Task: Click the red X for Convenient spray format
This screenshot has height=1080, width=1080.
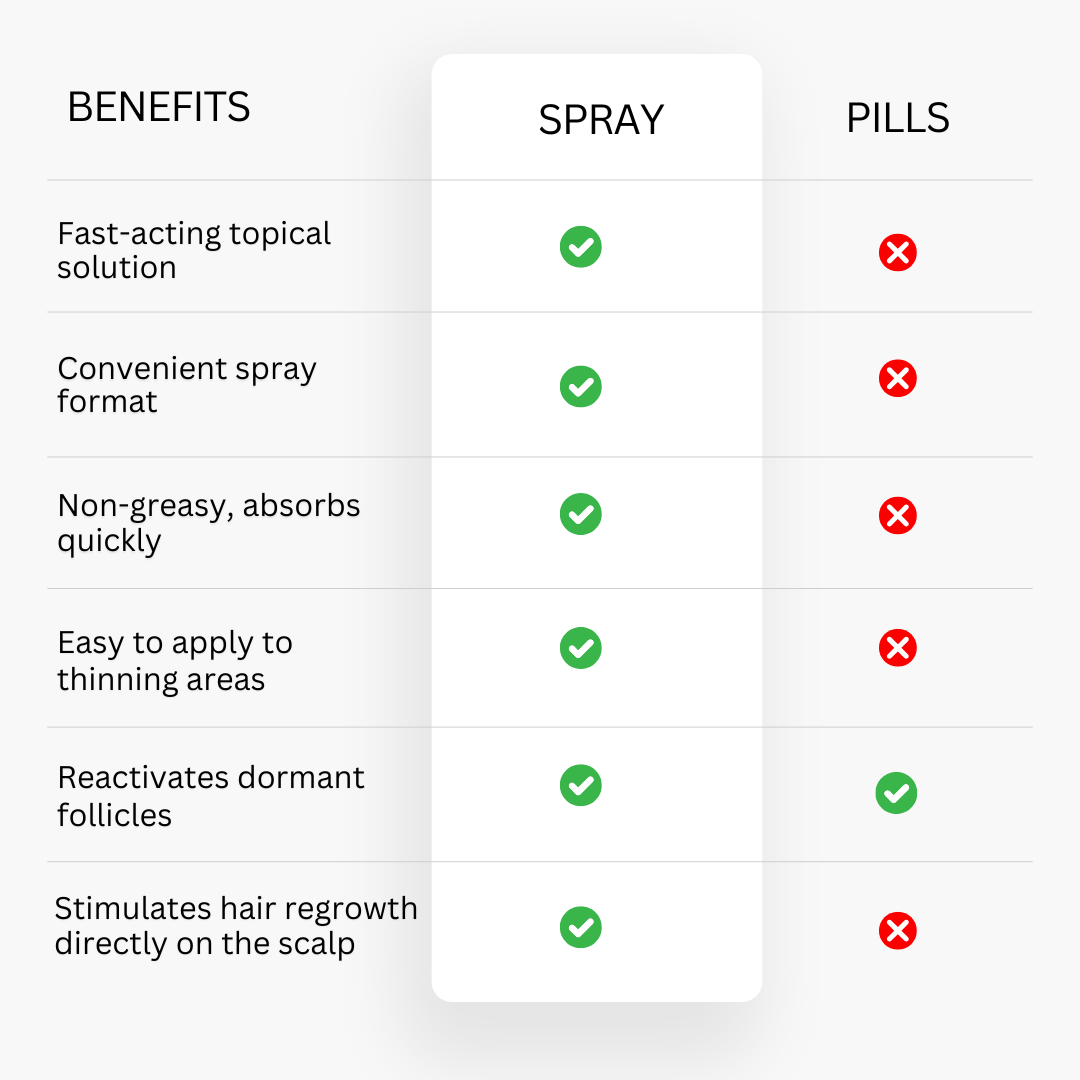Action: [897, 378]
